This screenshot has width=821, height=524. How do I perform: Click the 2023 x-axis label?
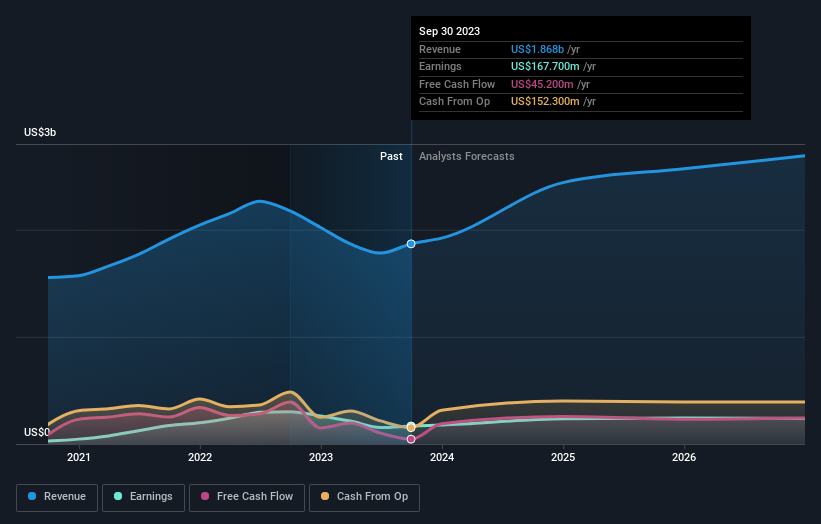(321, 458)
